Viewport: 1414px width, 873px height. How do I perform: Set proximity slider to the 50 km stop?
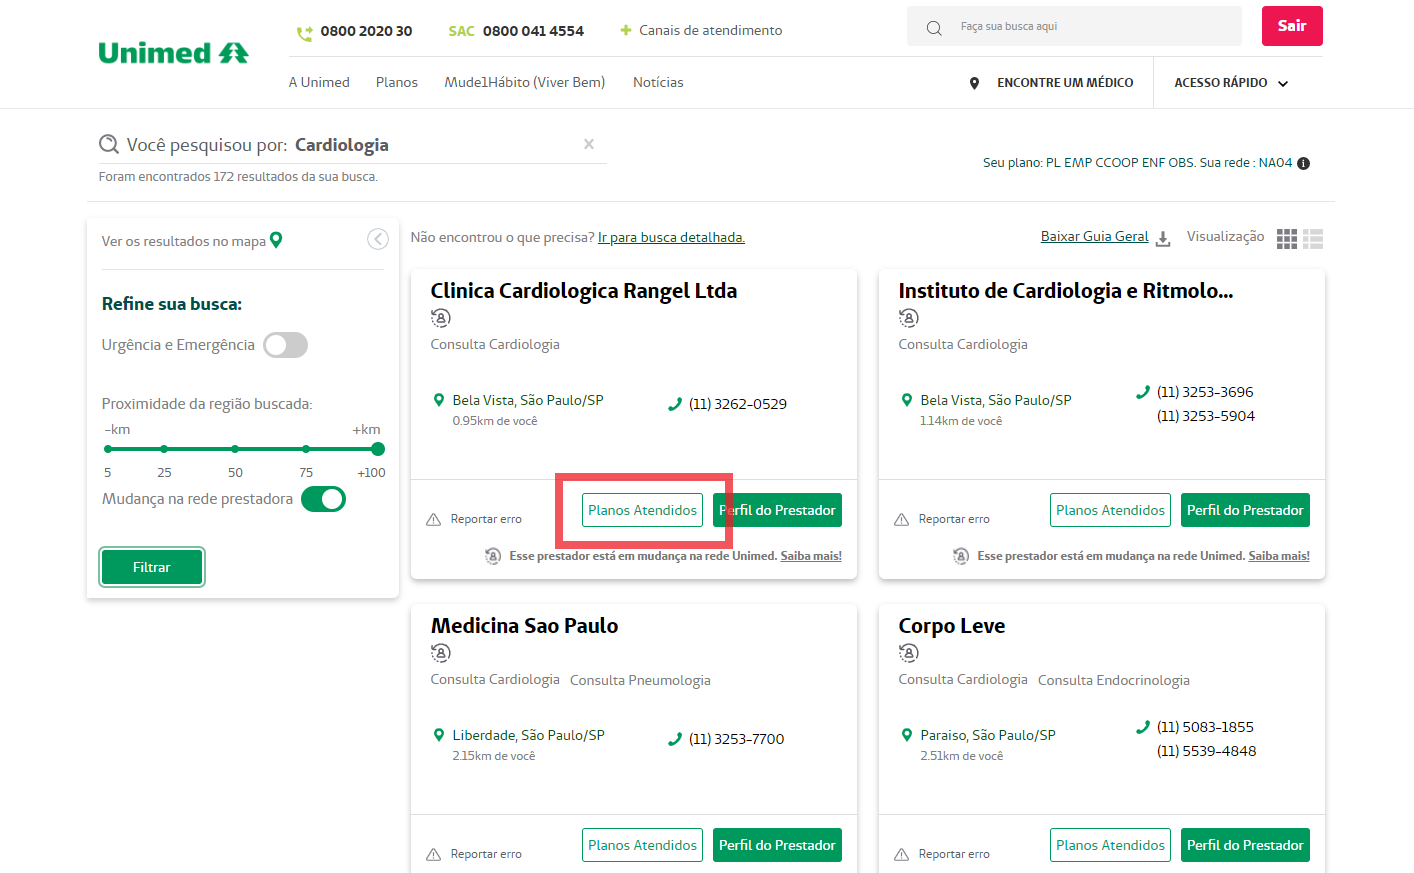click(235, 449)
